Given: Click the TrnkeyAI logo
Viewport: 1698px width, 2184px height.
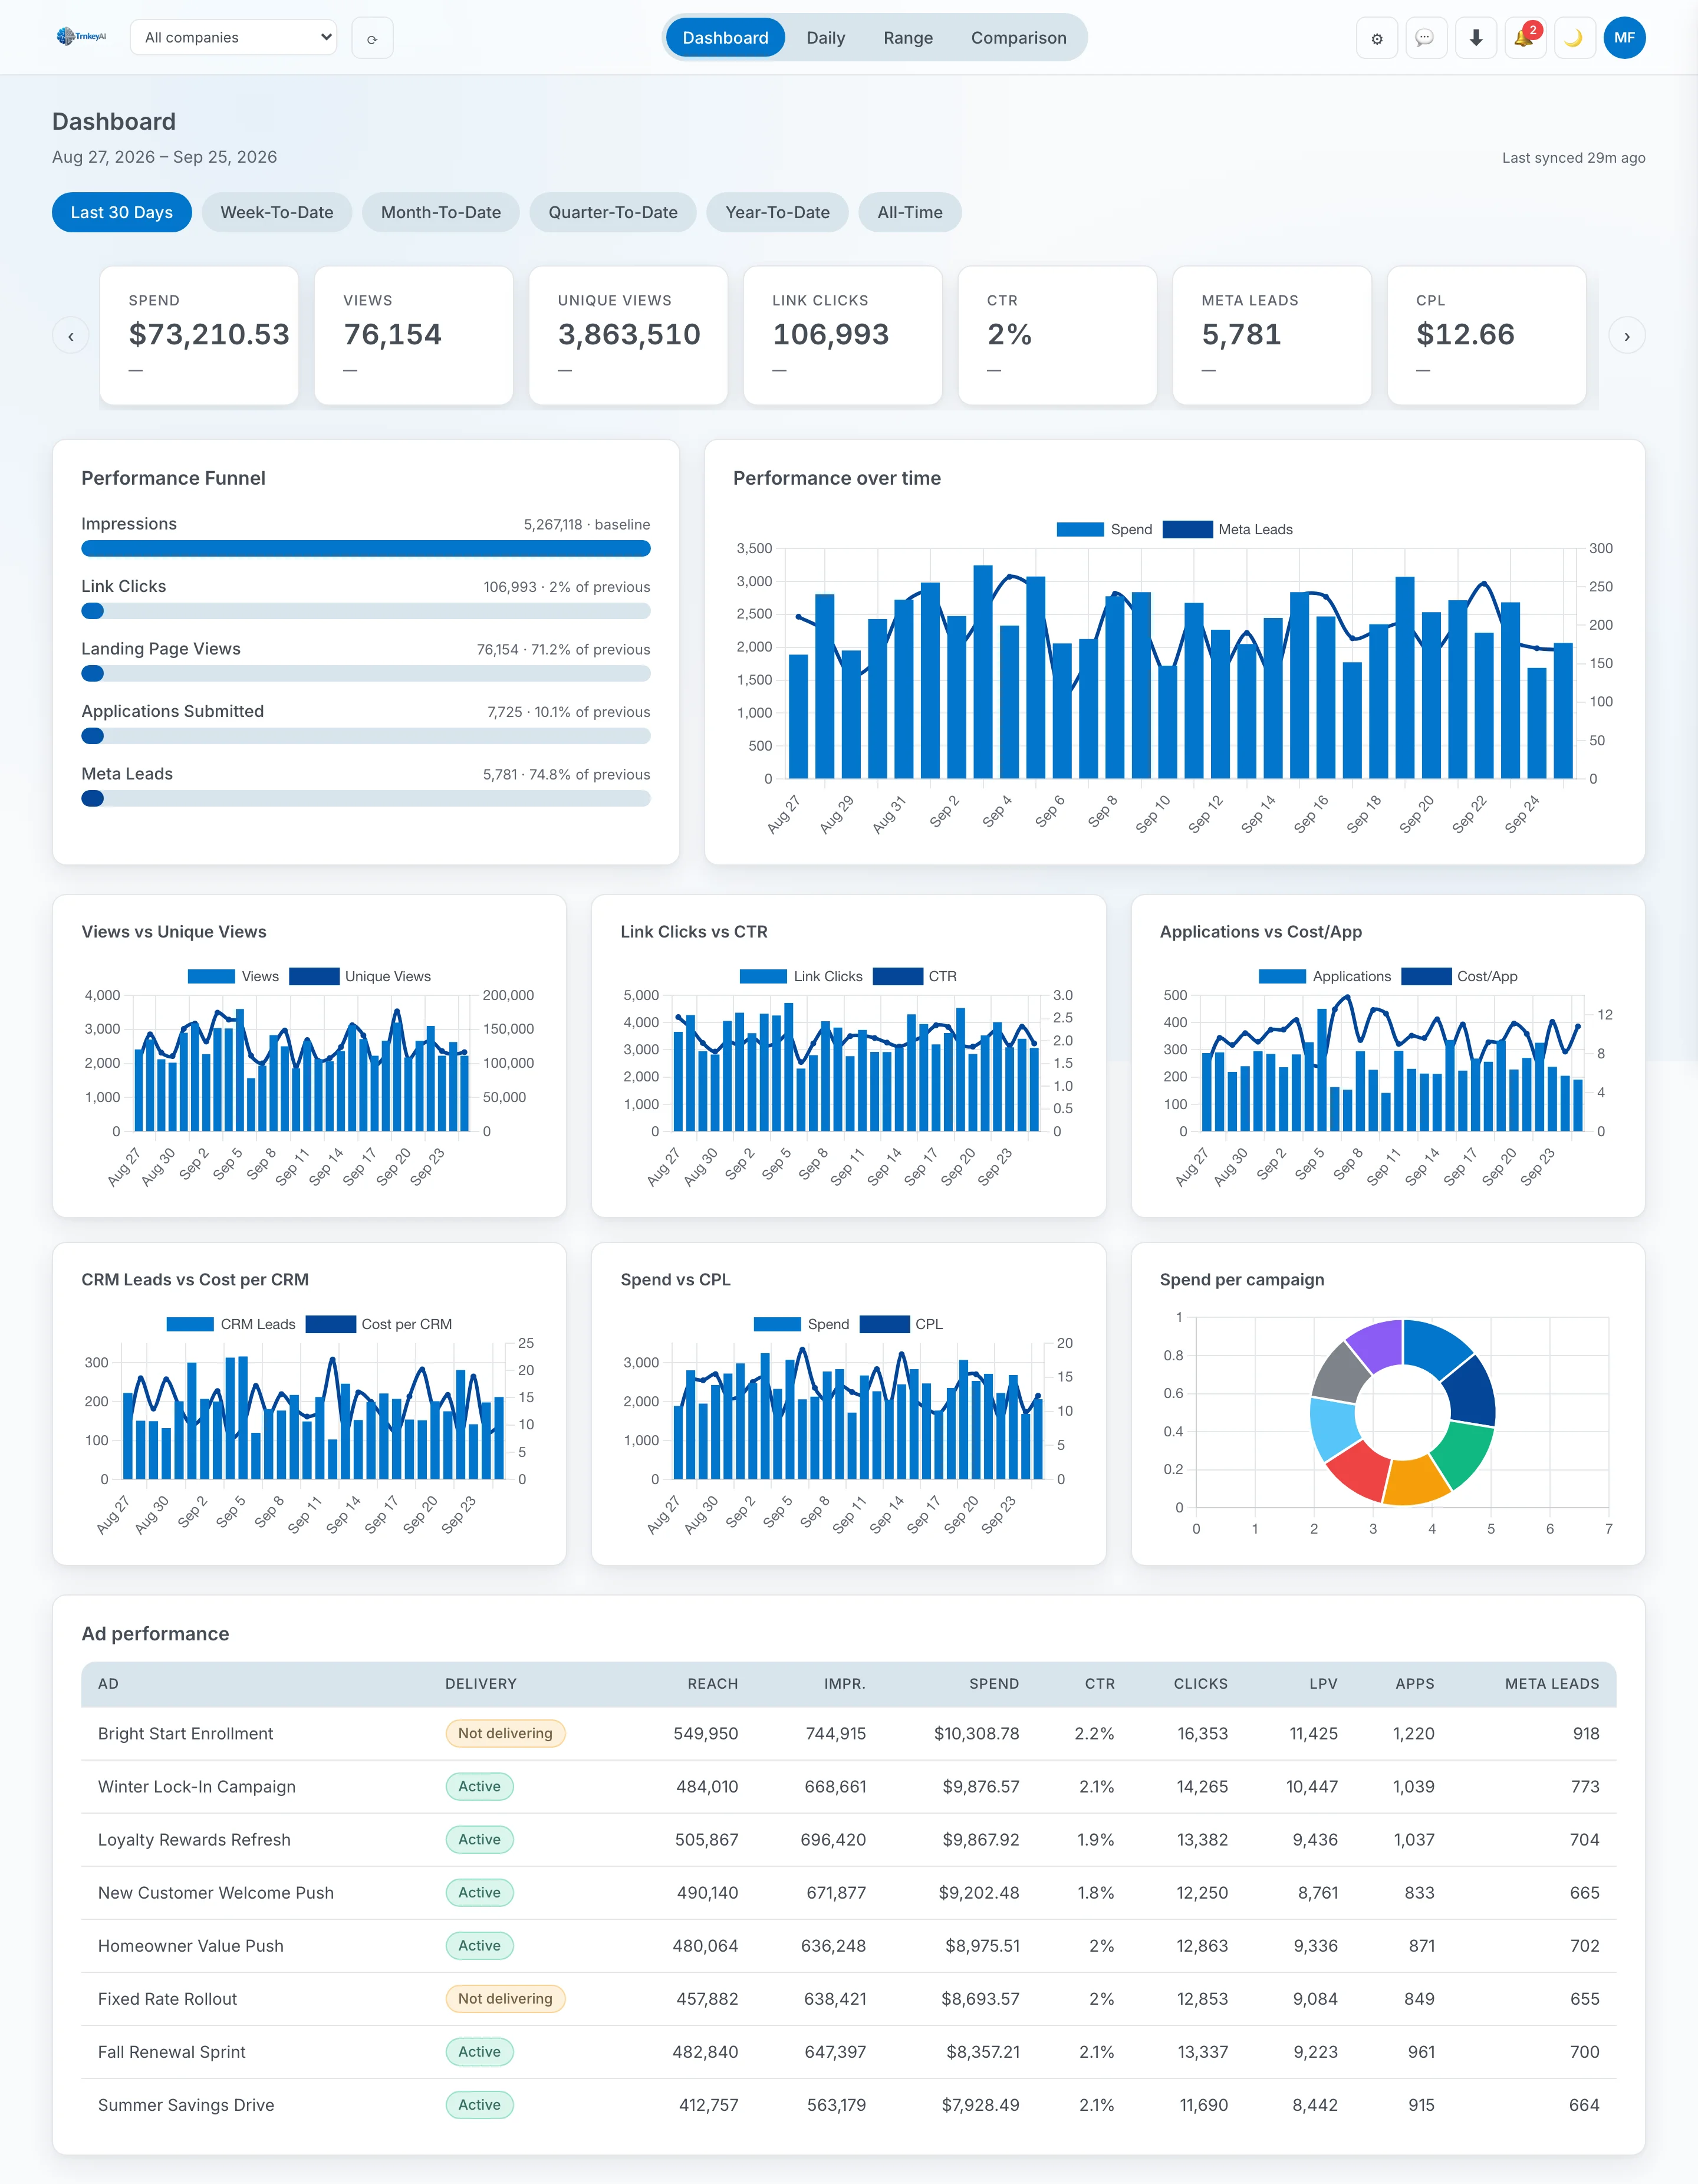Looking at the screenshot, I should tap(82, 37).
